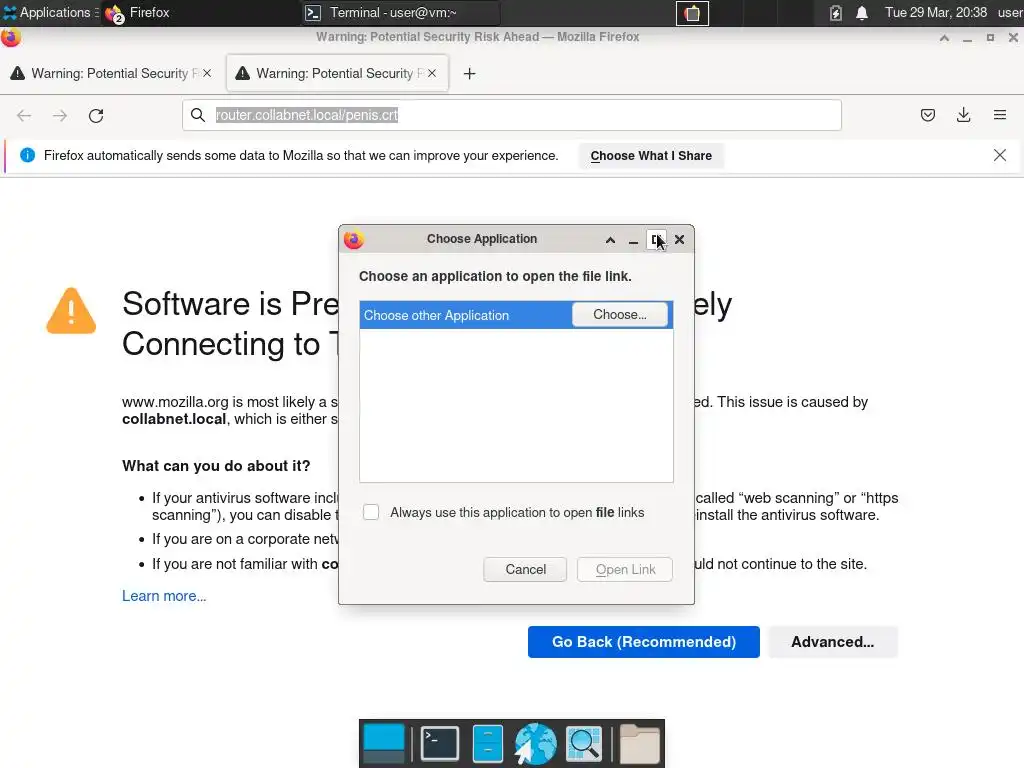Switch to the first Warning: Potential Security tab
This screenshot has width=1024, height=768.
coord(111,73)
